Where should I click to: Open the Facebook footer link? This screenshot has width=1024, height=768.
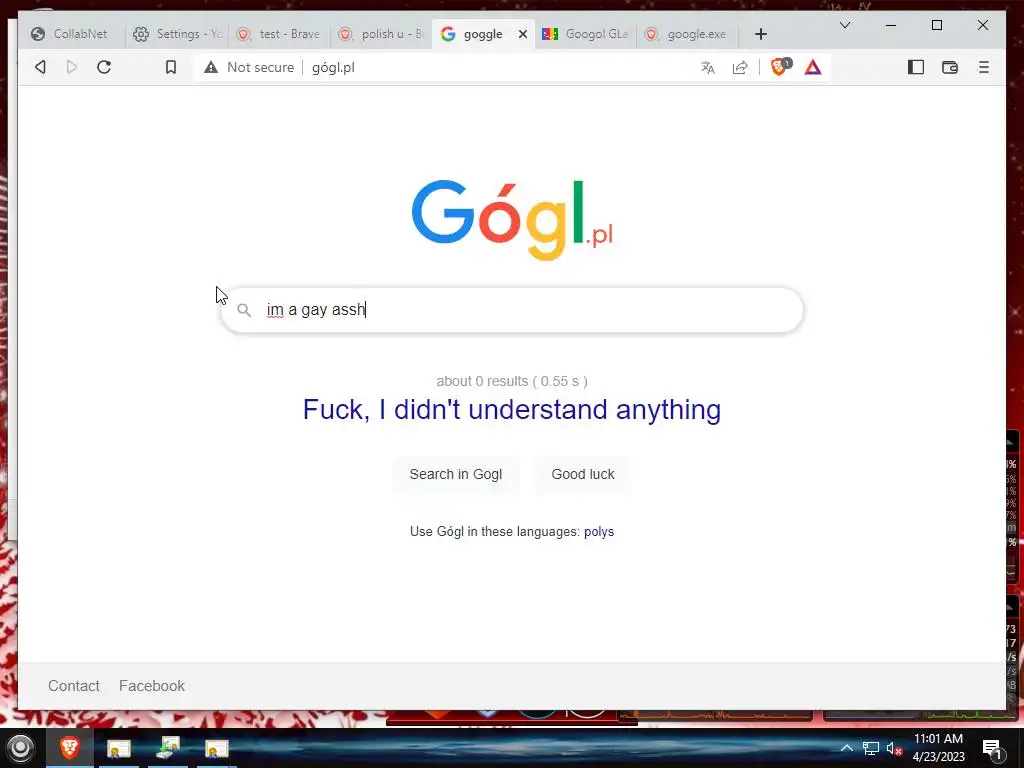click(152, 686)
